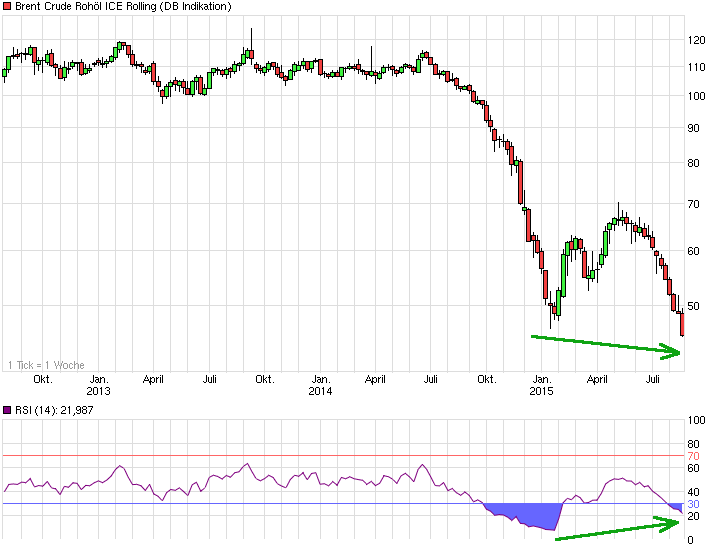Select the Jan. 2014 time axis label
The image size is (726, 548).
(320, 385)
